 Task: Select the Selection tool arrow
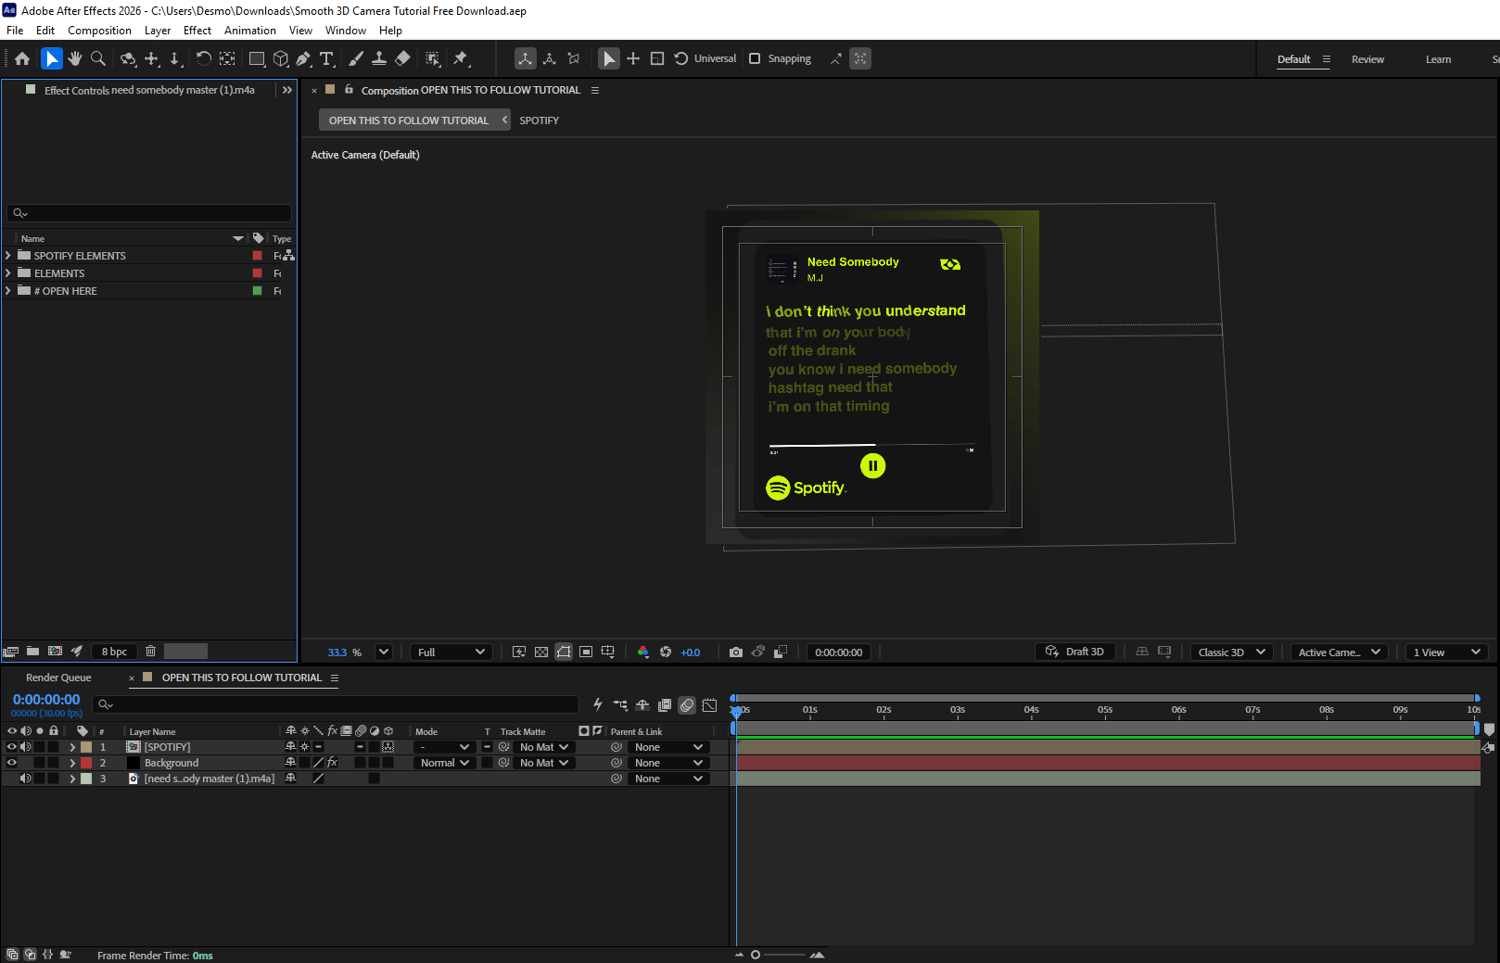click(52, 59)
